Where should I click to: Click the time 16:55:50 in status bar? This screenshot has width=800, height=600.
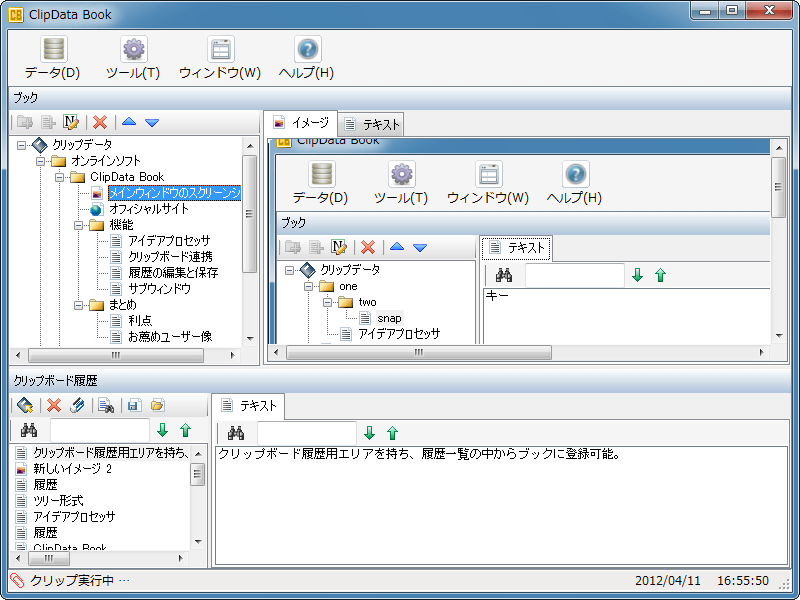point(742,581)
